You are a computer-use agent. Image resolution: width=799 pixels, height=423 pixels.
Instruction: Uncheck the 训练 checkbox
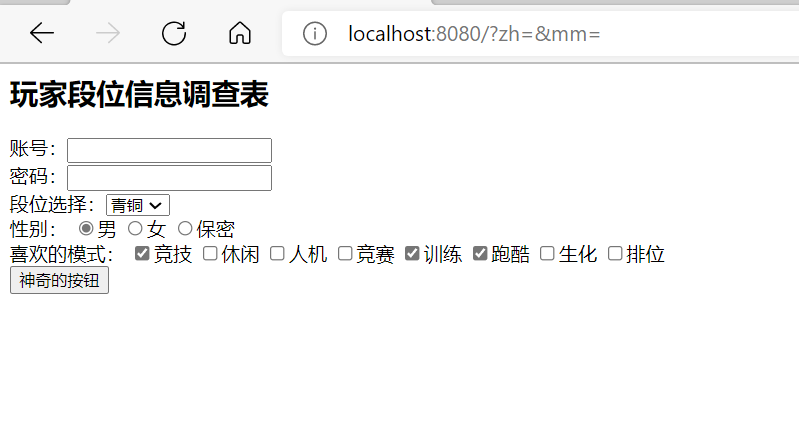(412, 253)
